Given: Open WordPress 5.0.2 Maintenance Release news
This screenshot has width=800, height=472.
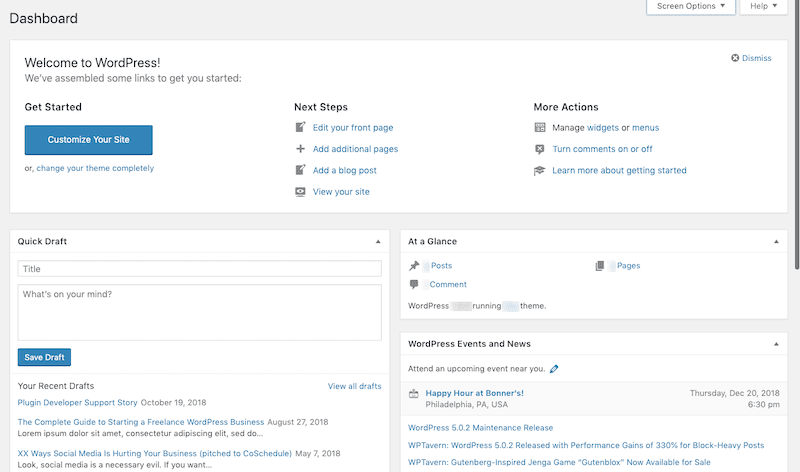Looking at the screenshot, I should 481,428.
